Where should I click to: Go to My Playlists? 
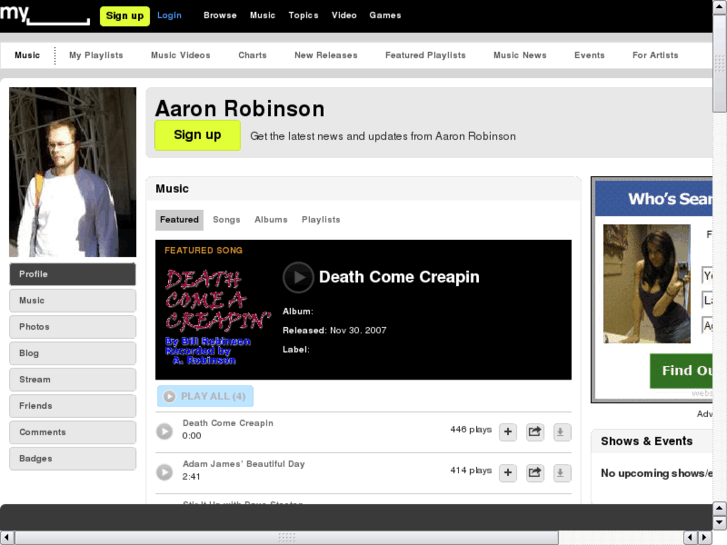[x=96, y=55]
